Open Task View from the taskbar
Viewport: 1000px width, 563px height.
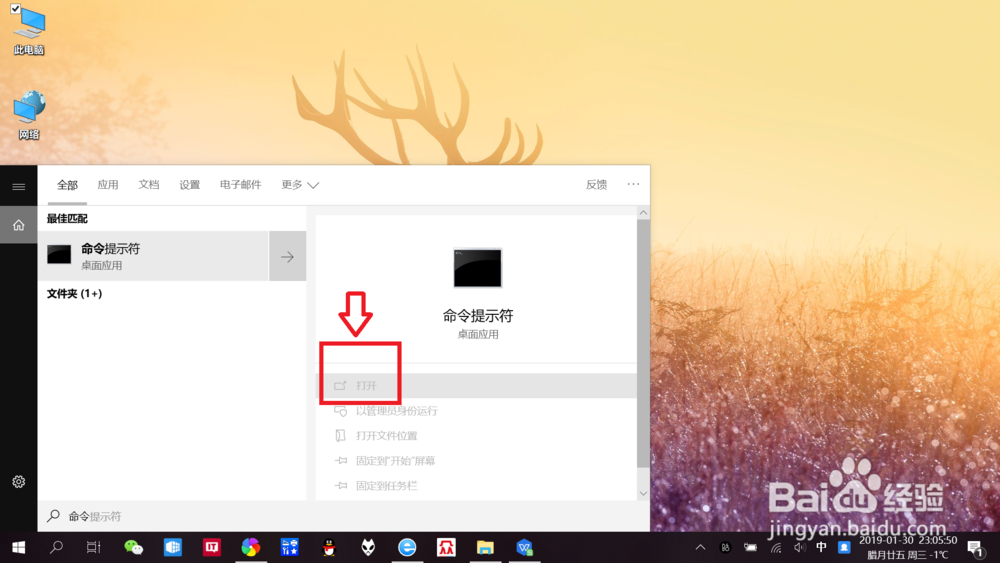[94, 547]
